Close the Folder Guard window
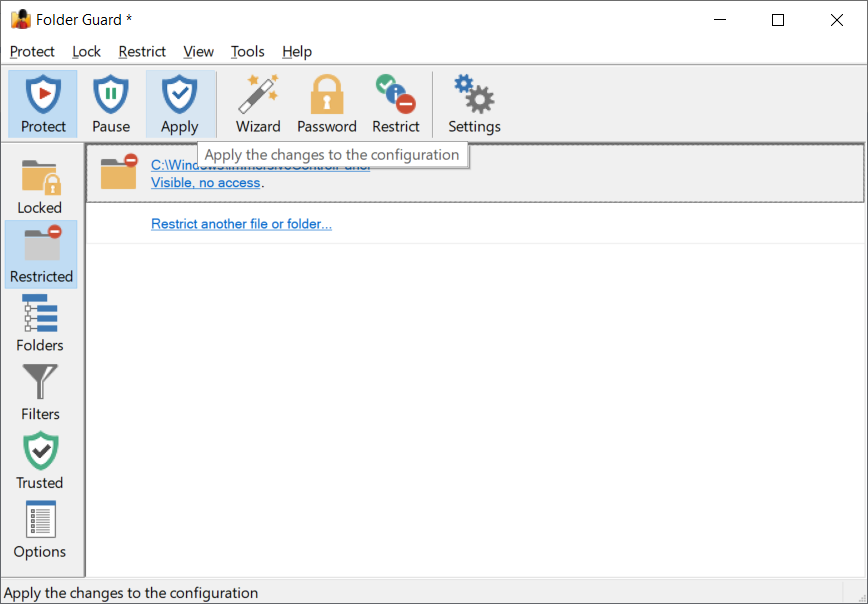868x604 pixels. 836,20
